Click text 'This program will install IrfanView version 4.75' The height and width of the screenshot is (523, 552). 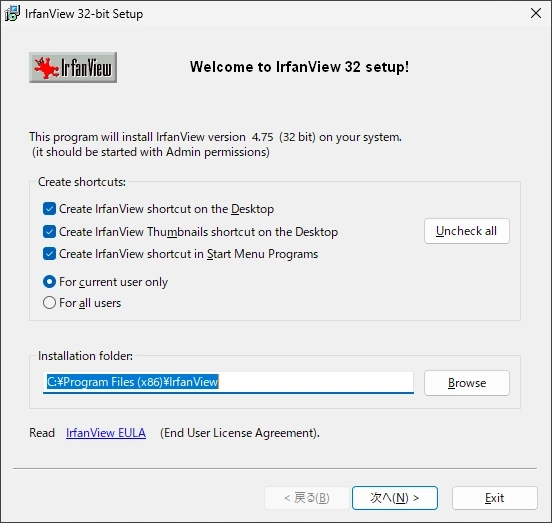pos(151,137)
